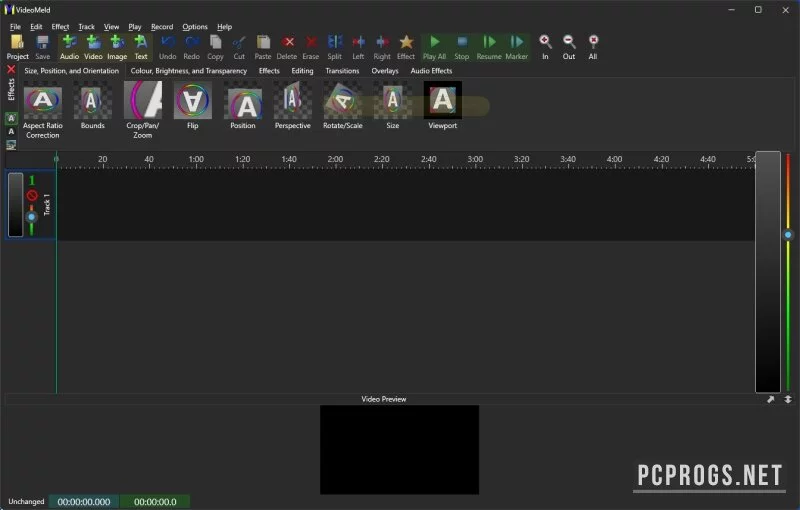Zoom In on the timeline
This screenshot has width=800, height=510.
545,47
